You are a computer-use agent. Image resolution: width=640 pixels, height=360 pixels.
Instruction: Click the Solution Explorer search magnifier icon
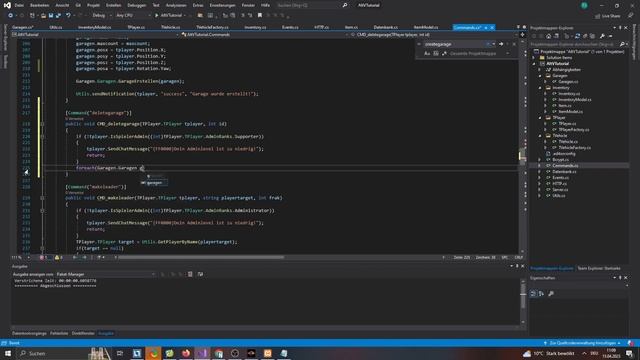click(x=622, y=44)
